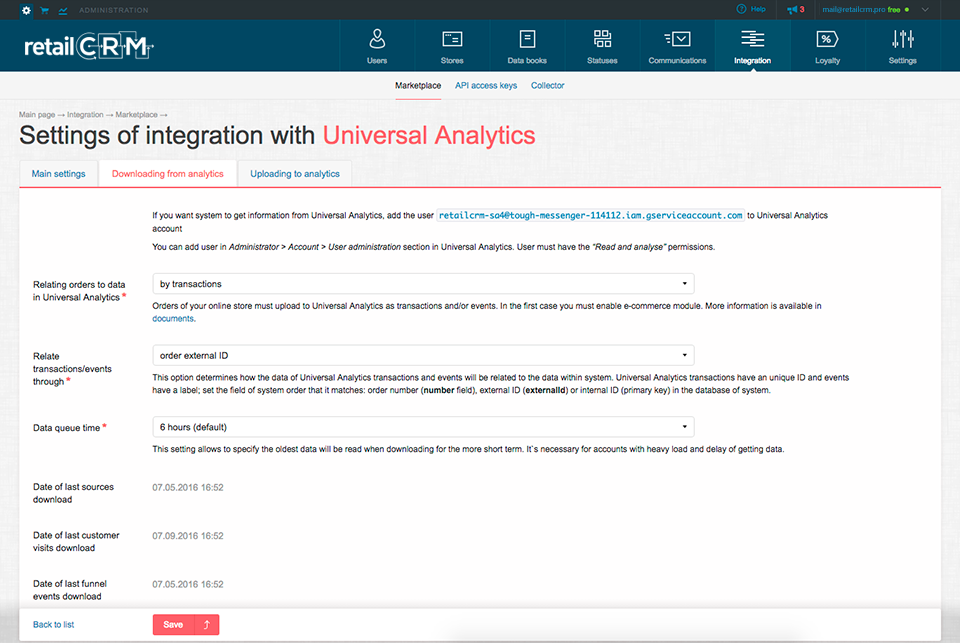Open API access keys subsection

tap(486, 86)
